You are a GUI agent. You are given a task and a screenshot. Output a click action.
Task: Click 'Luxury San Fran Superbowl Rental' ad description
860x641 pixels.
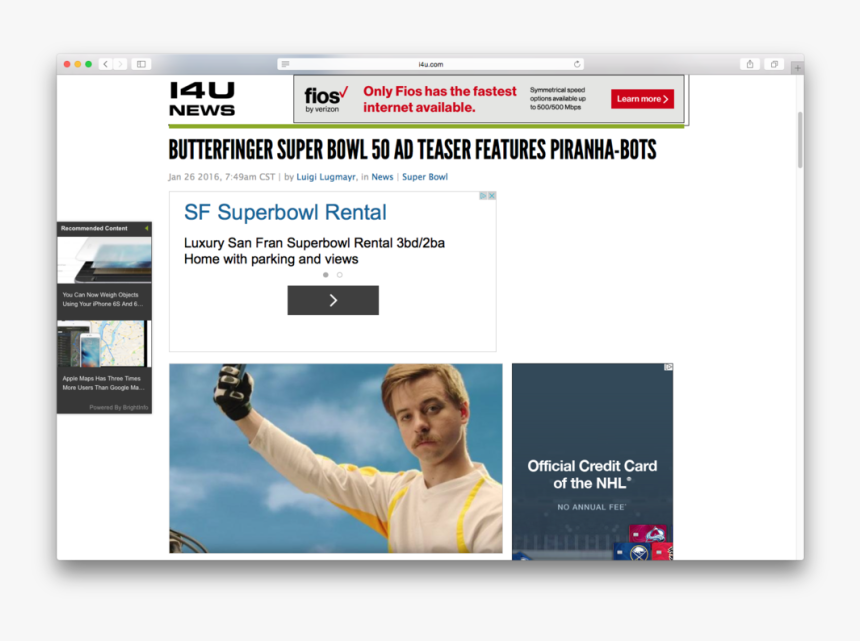pos(314,251)
